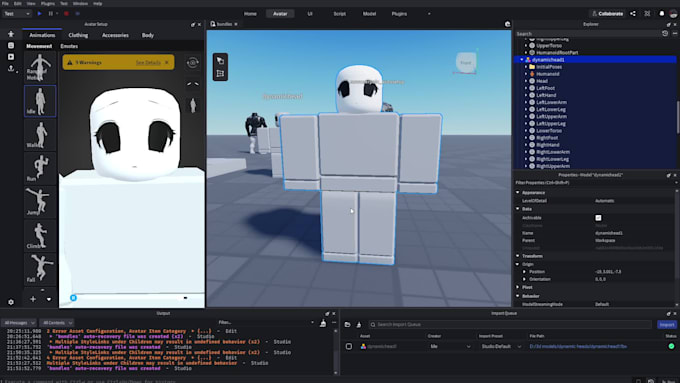Click the animation timeline playhead handle
The image size is (680, 383).
73,298
